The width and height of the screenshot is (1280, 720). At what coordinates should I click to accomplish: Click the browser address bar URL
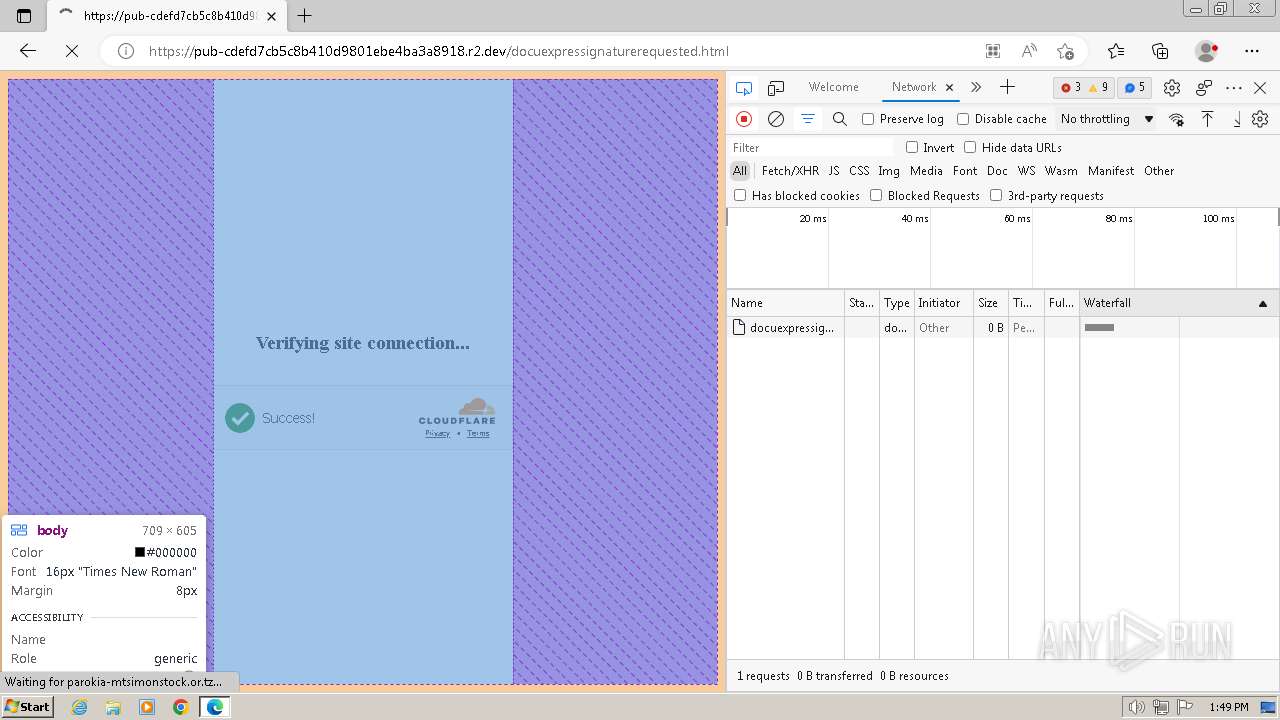point(438,51)
